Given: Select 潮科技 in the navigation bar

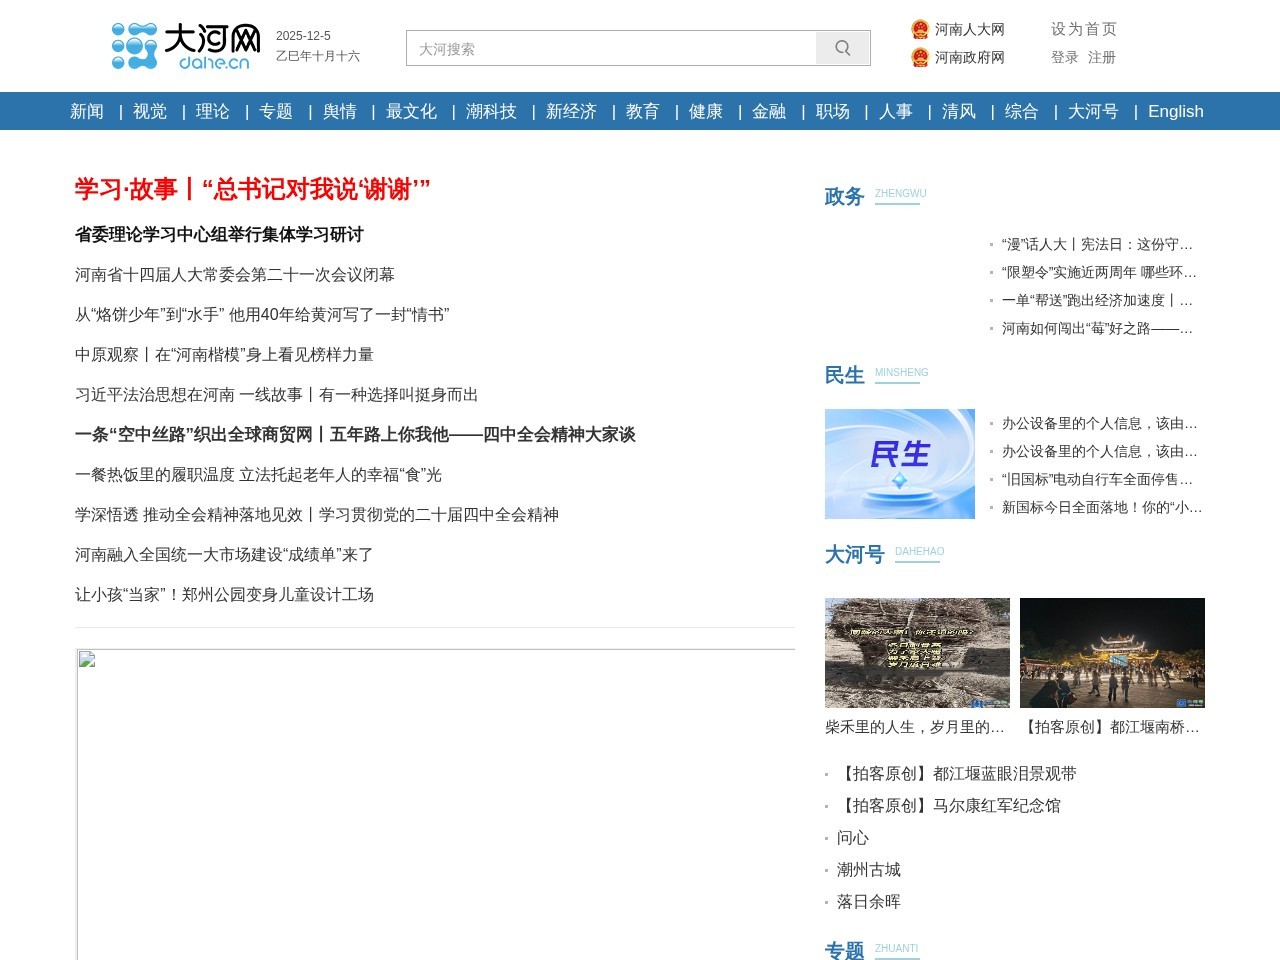Looking at the screenshot, I should pos(490,112).
